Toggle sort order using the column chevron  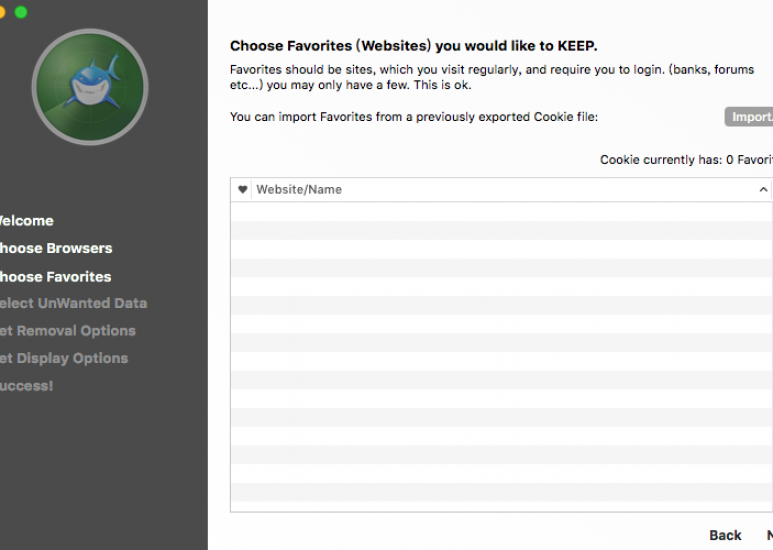point(763,189)
